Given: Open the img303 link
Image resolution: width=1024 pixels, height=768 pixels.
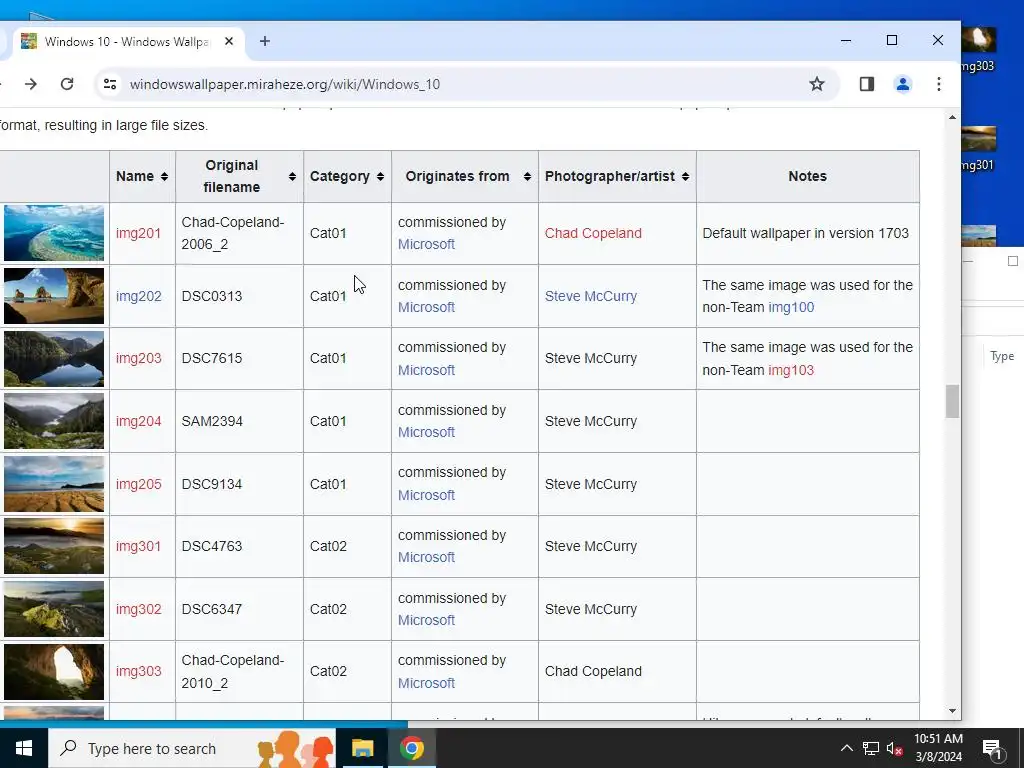Looking at the screenshot, I should [x=138, y=671].
